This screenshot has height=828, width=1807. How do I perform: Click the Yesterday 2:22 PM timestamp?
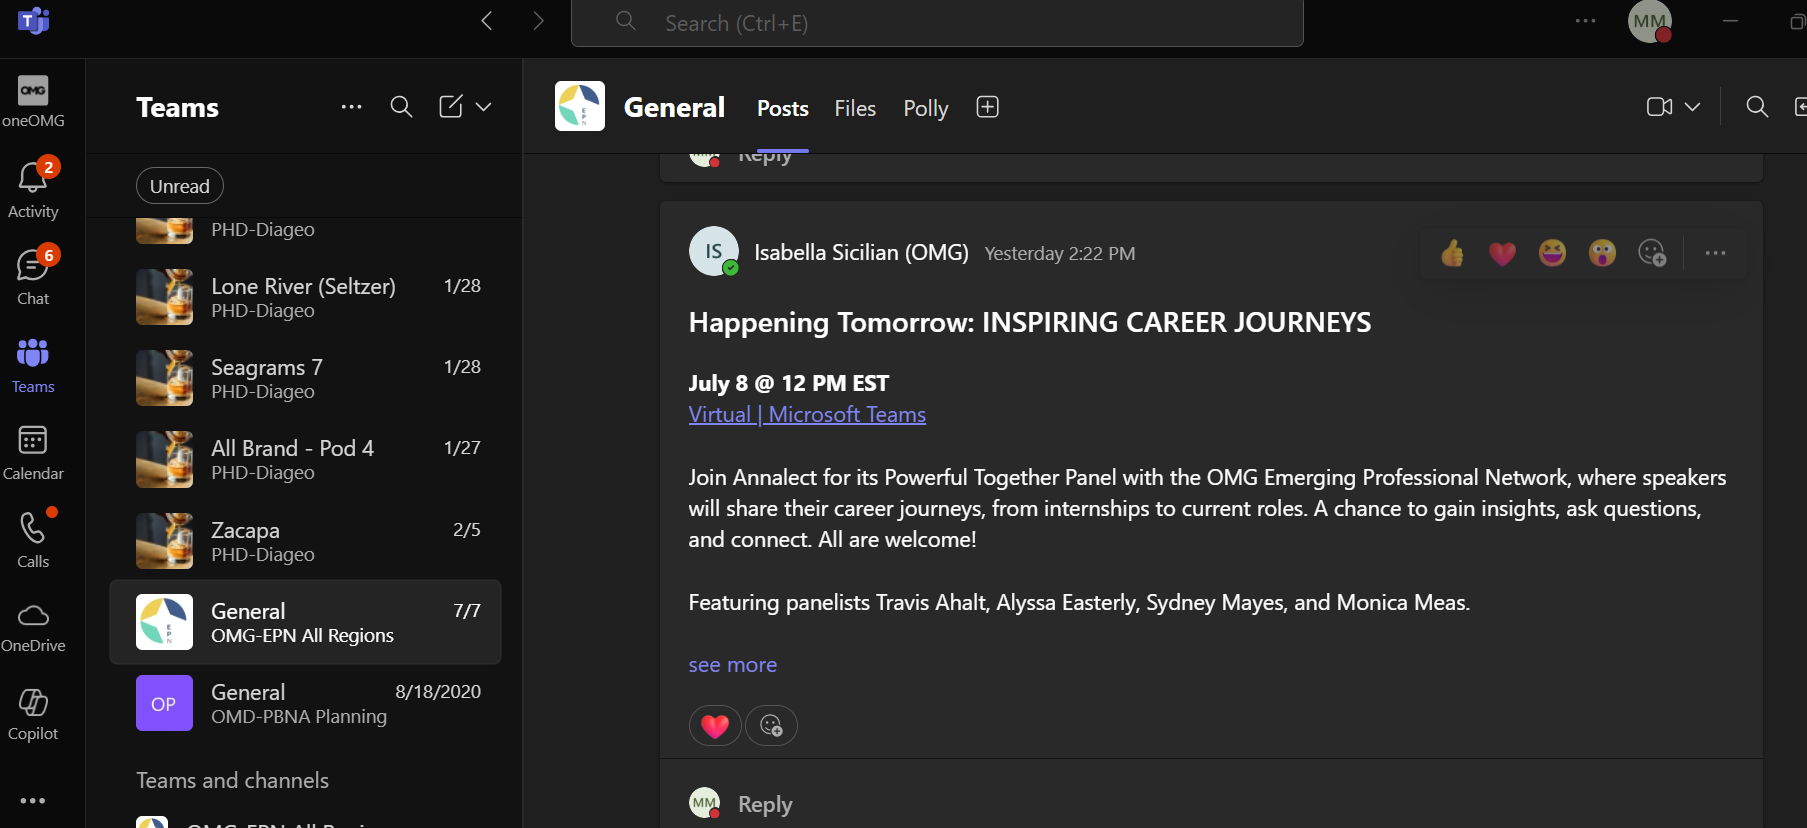[1060, 253]
